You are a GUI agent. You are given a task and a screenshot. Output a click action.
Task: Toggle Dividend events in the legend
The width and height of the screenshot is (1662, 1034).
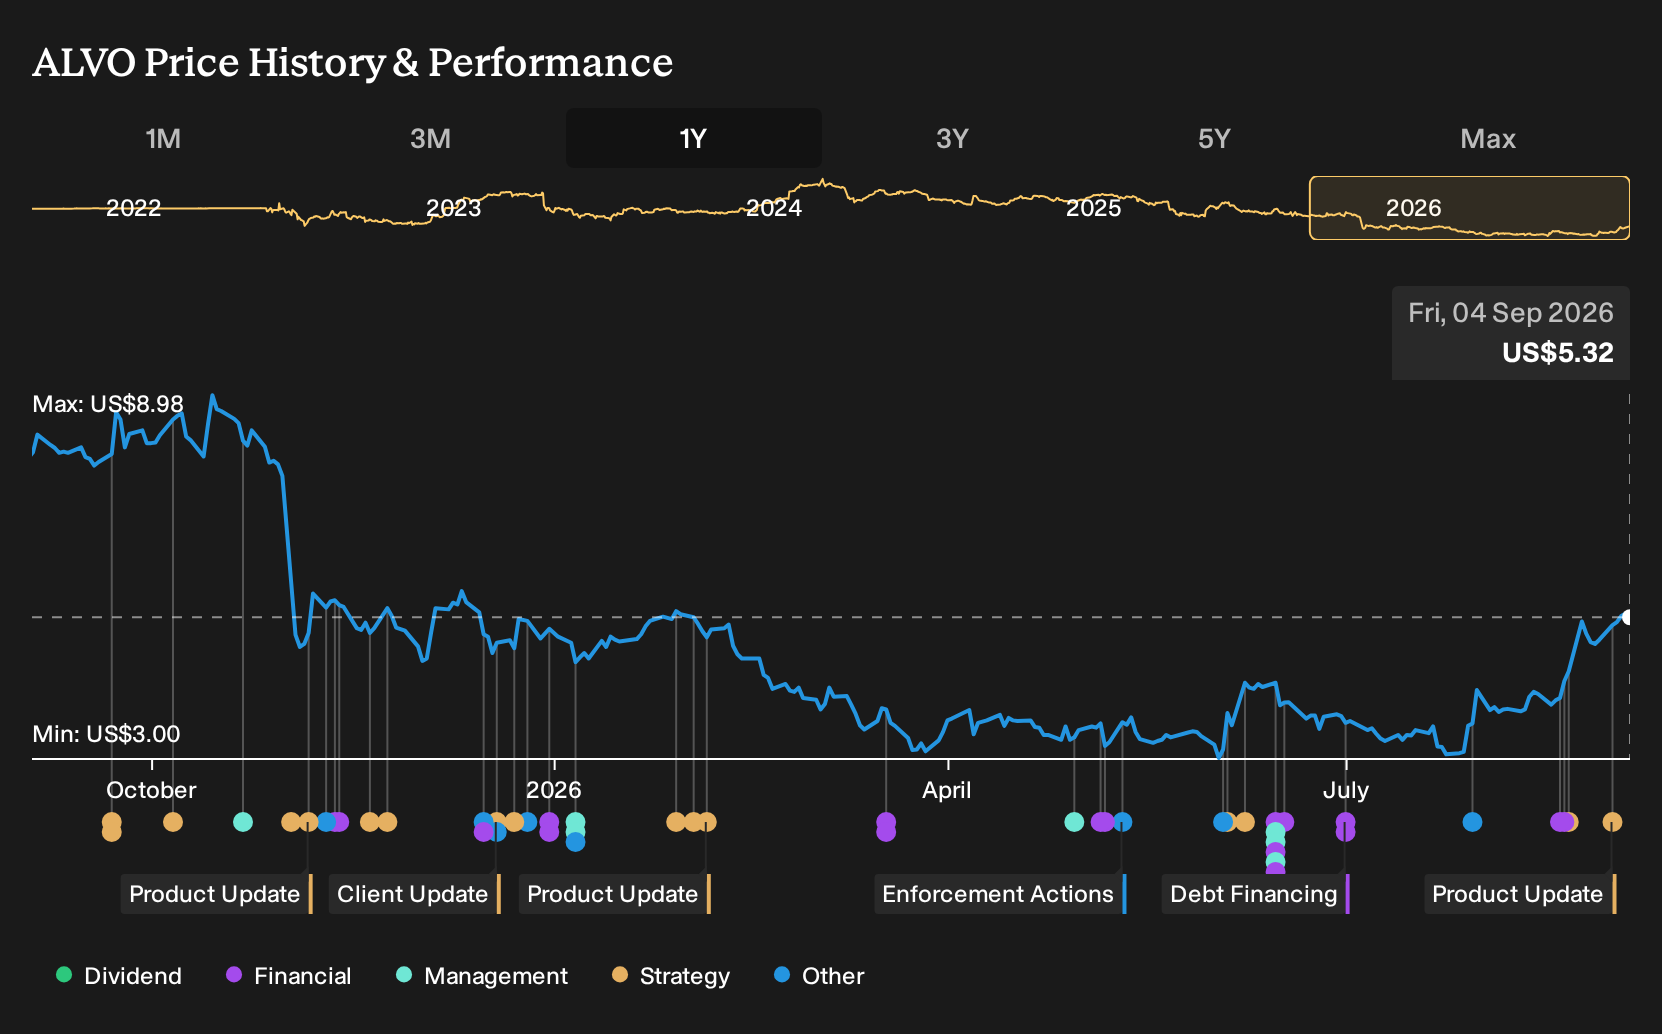point(119,976)
